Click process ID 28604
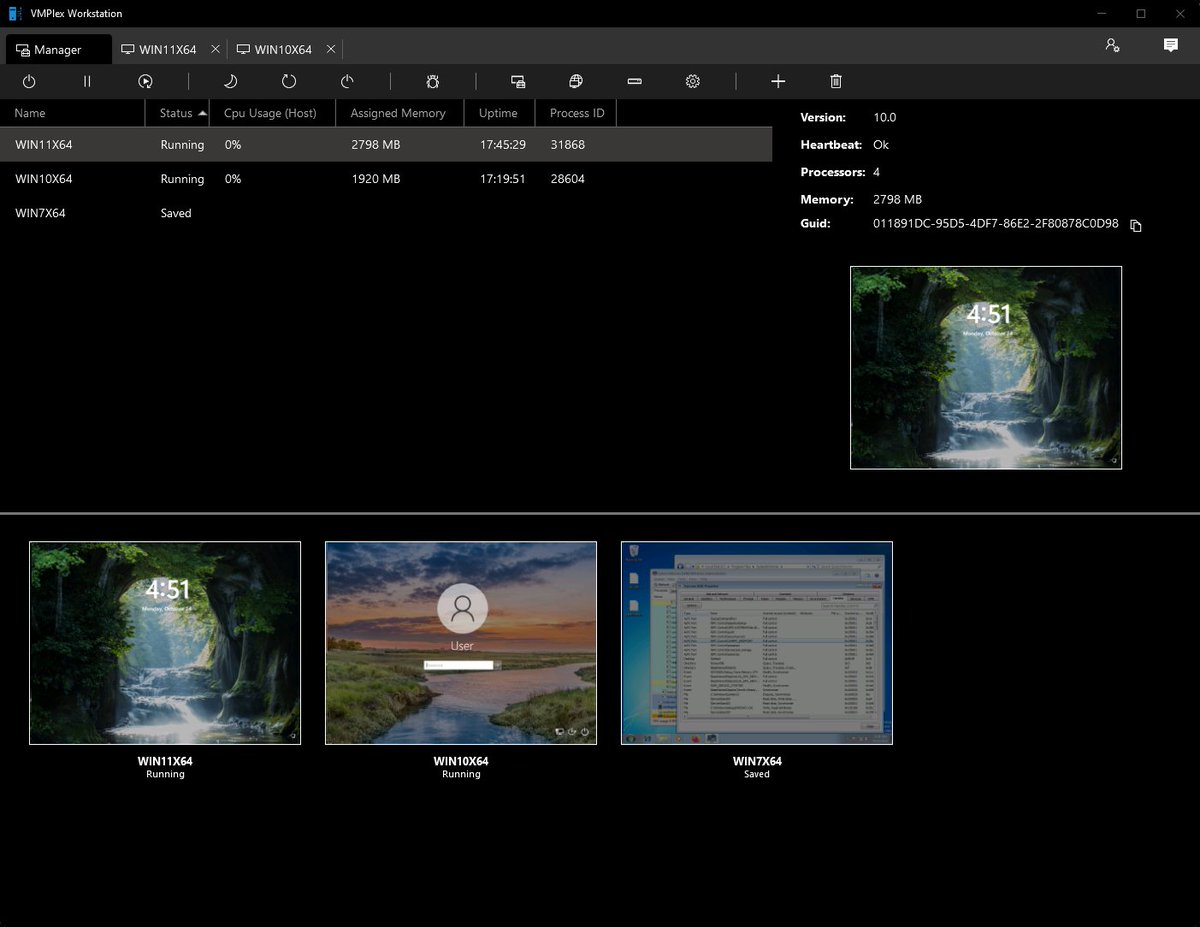 pyautogui.click(x=568, y=179)
